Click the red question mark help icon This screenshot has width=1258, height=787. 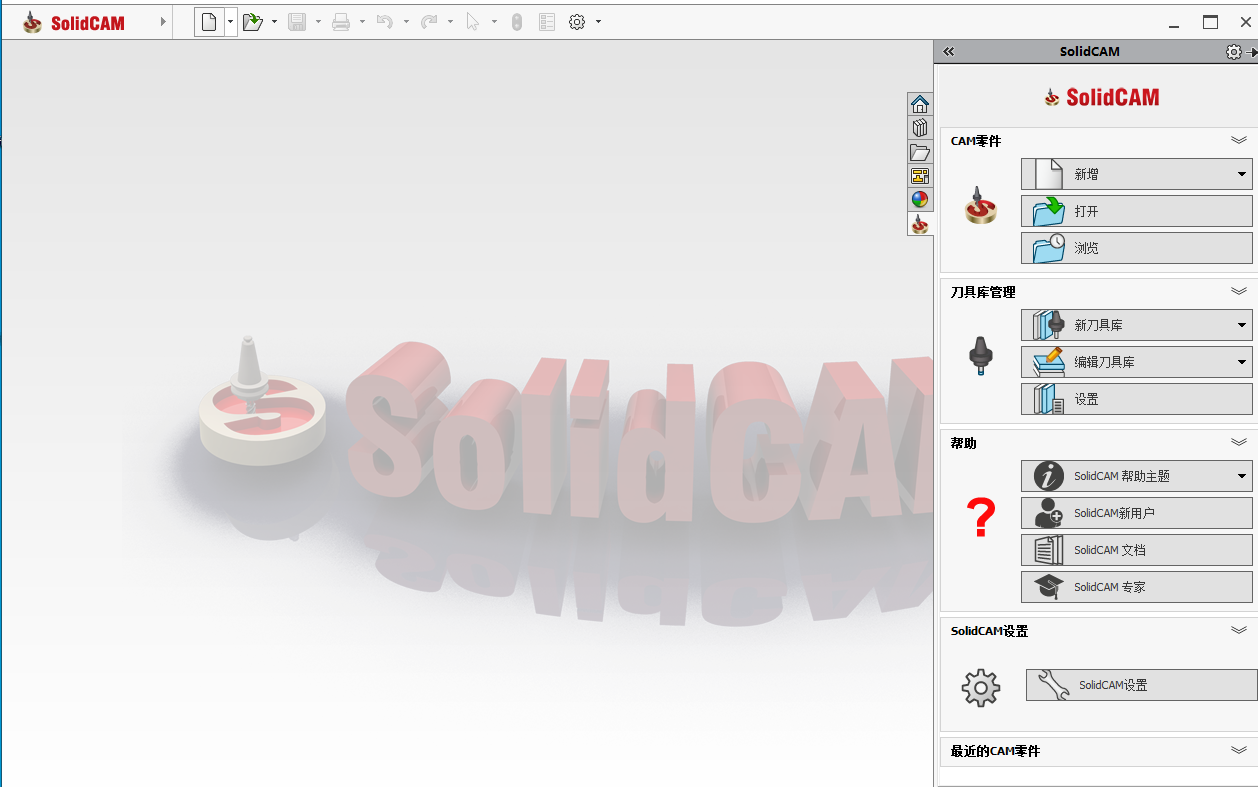(981, 518)
